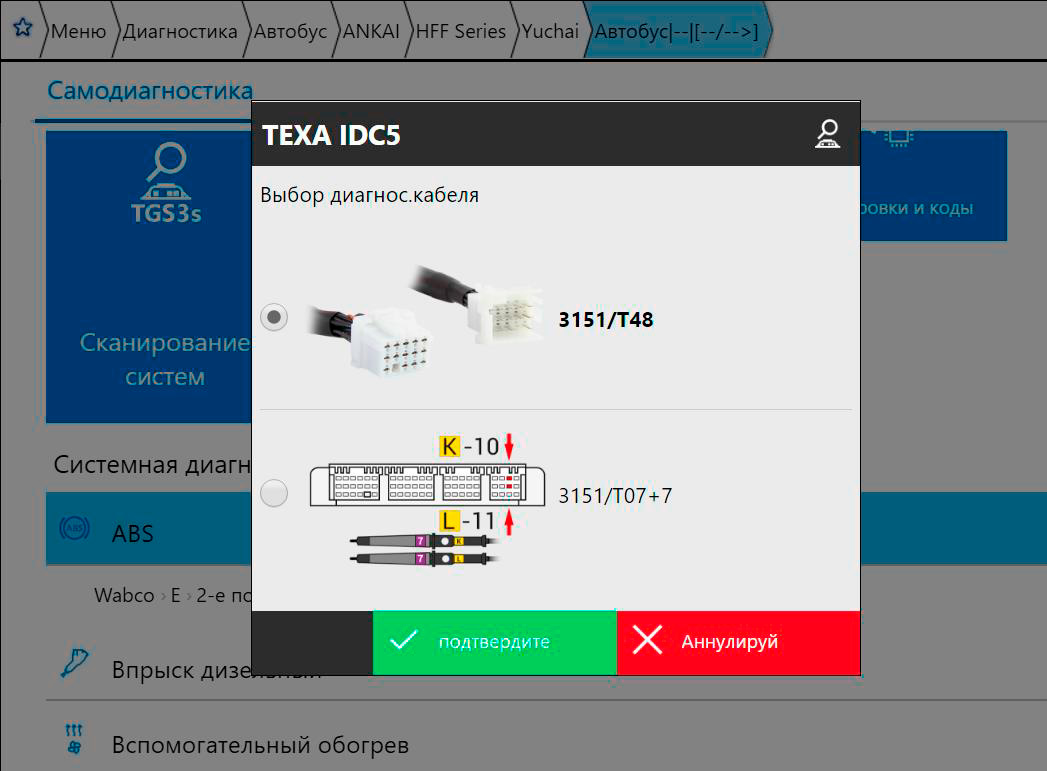Cancel with the red Аннулируй button

click(739, 642)
